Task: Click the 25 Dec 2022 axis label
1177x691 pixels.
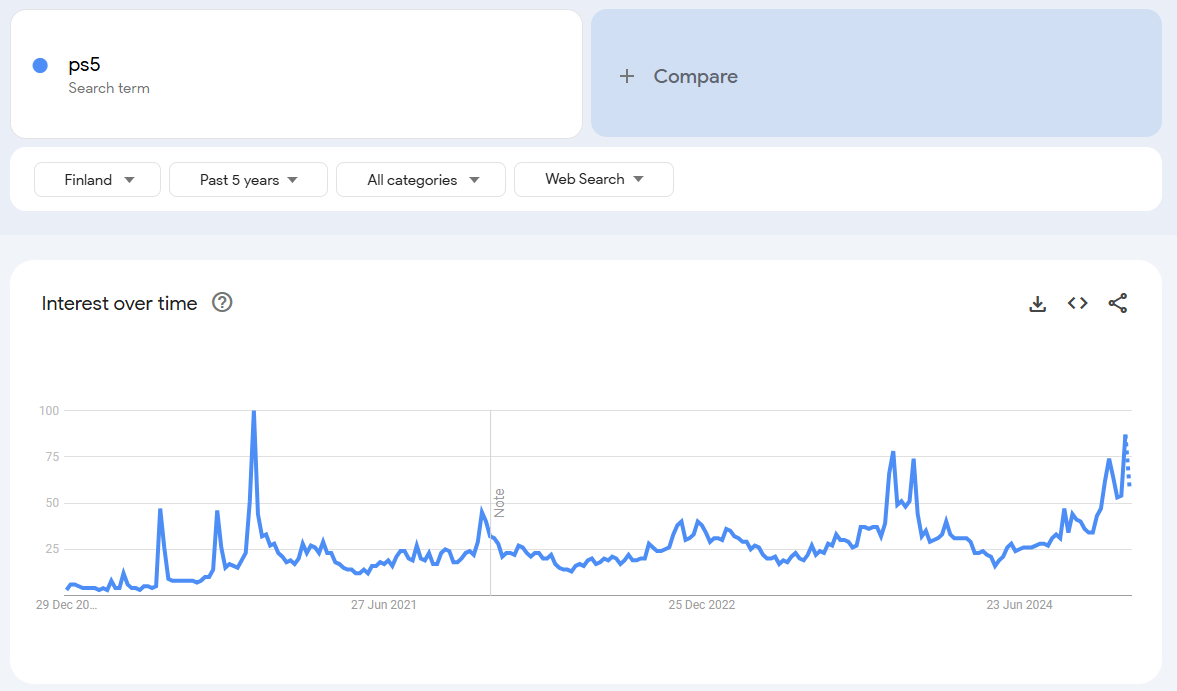Action: point(702,605)
